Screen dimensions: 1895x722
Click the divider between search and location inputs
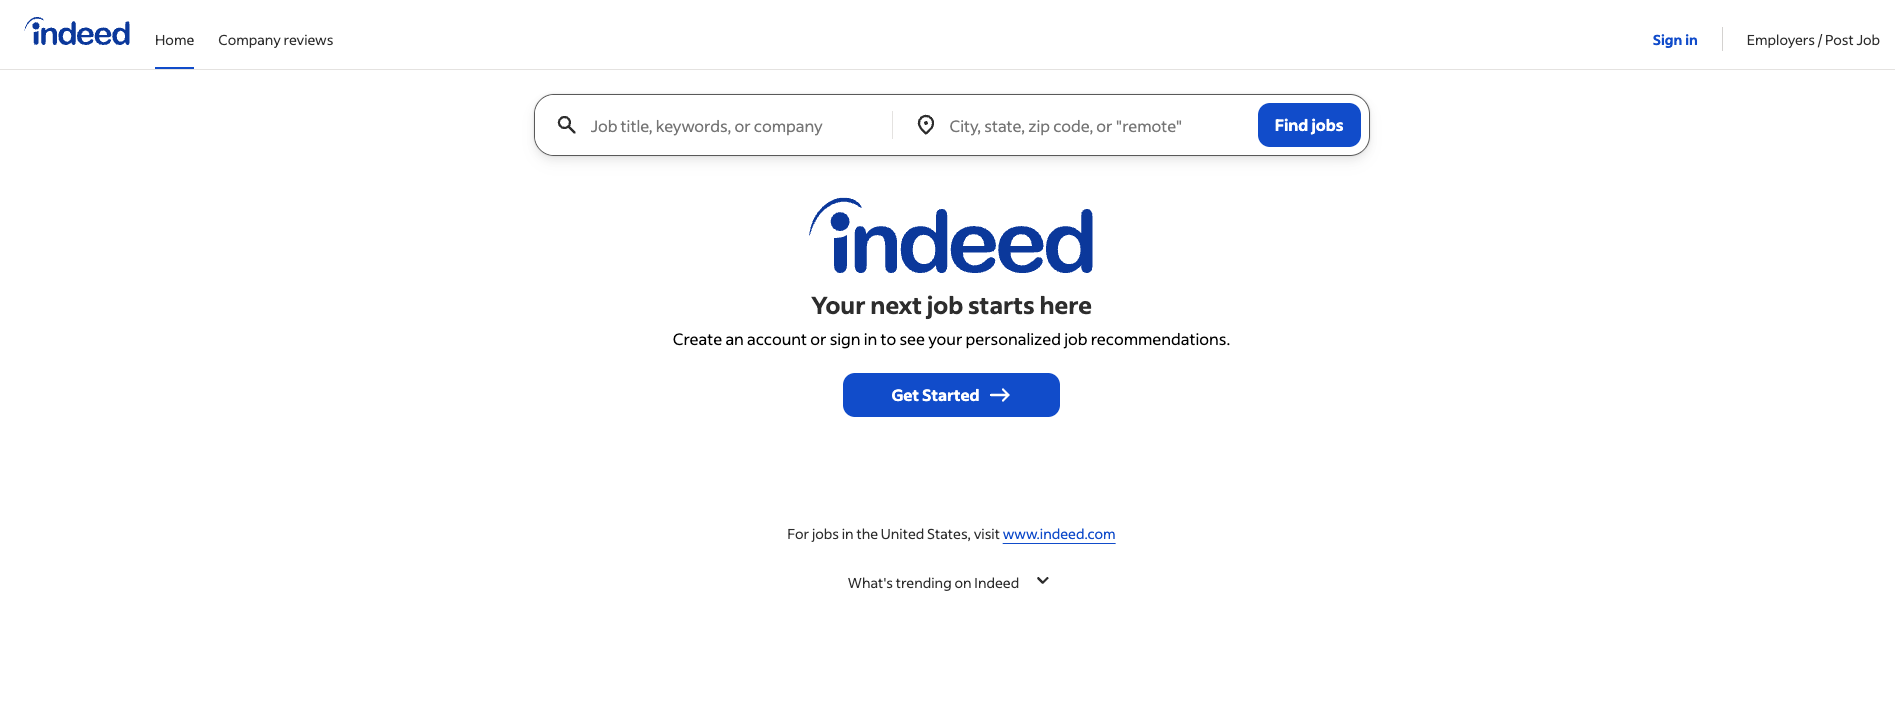[893, 125]
